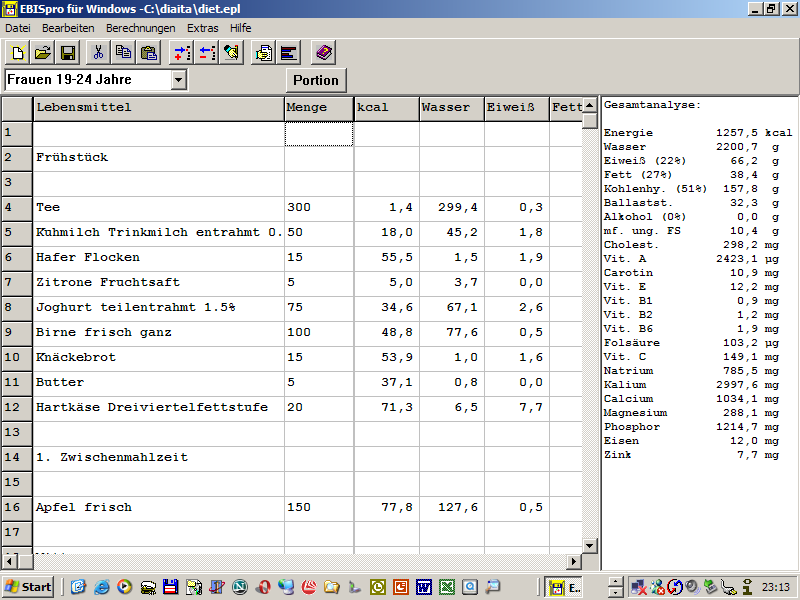The image size is (800, 600).
Task: Open the Extras menu
Action: coord(202,28)
